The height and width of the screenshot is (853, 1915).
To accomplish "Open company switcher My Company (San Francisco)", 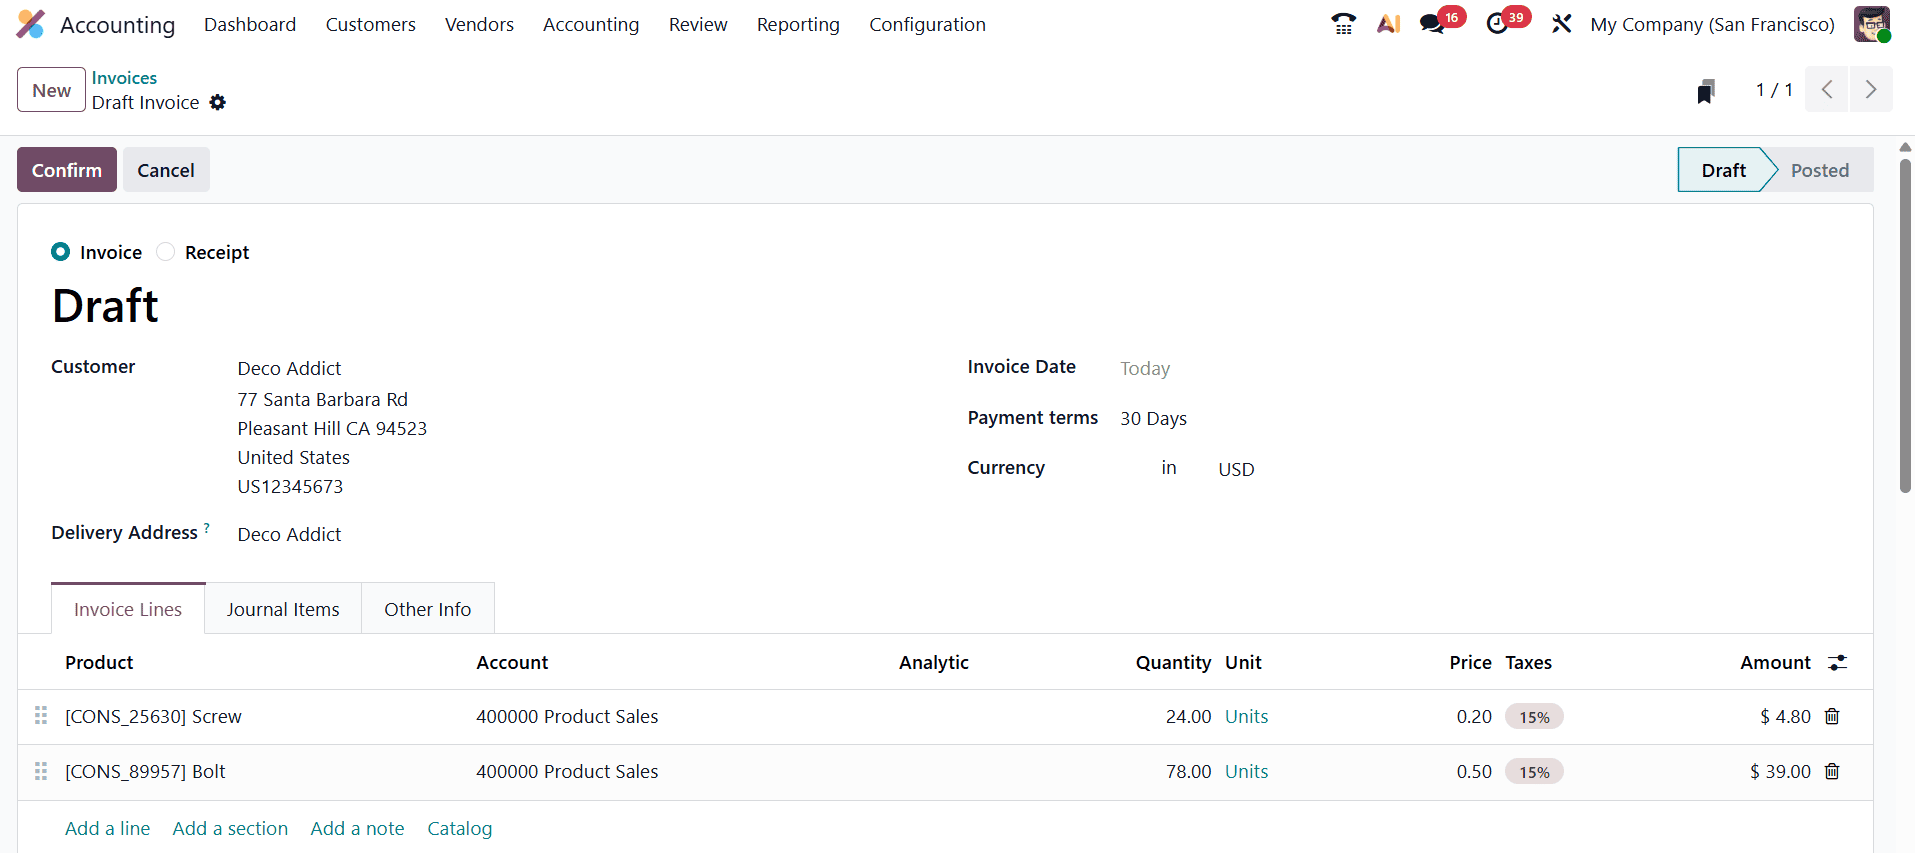I will point(1712,24).
